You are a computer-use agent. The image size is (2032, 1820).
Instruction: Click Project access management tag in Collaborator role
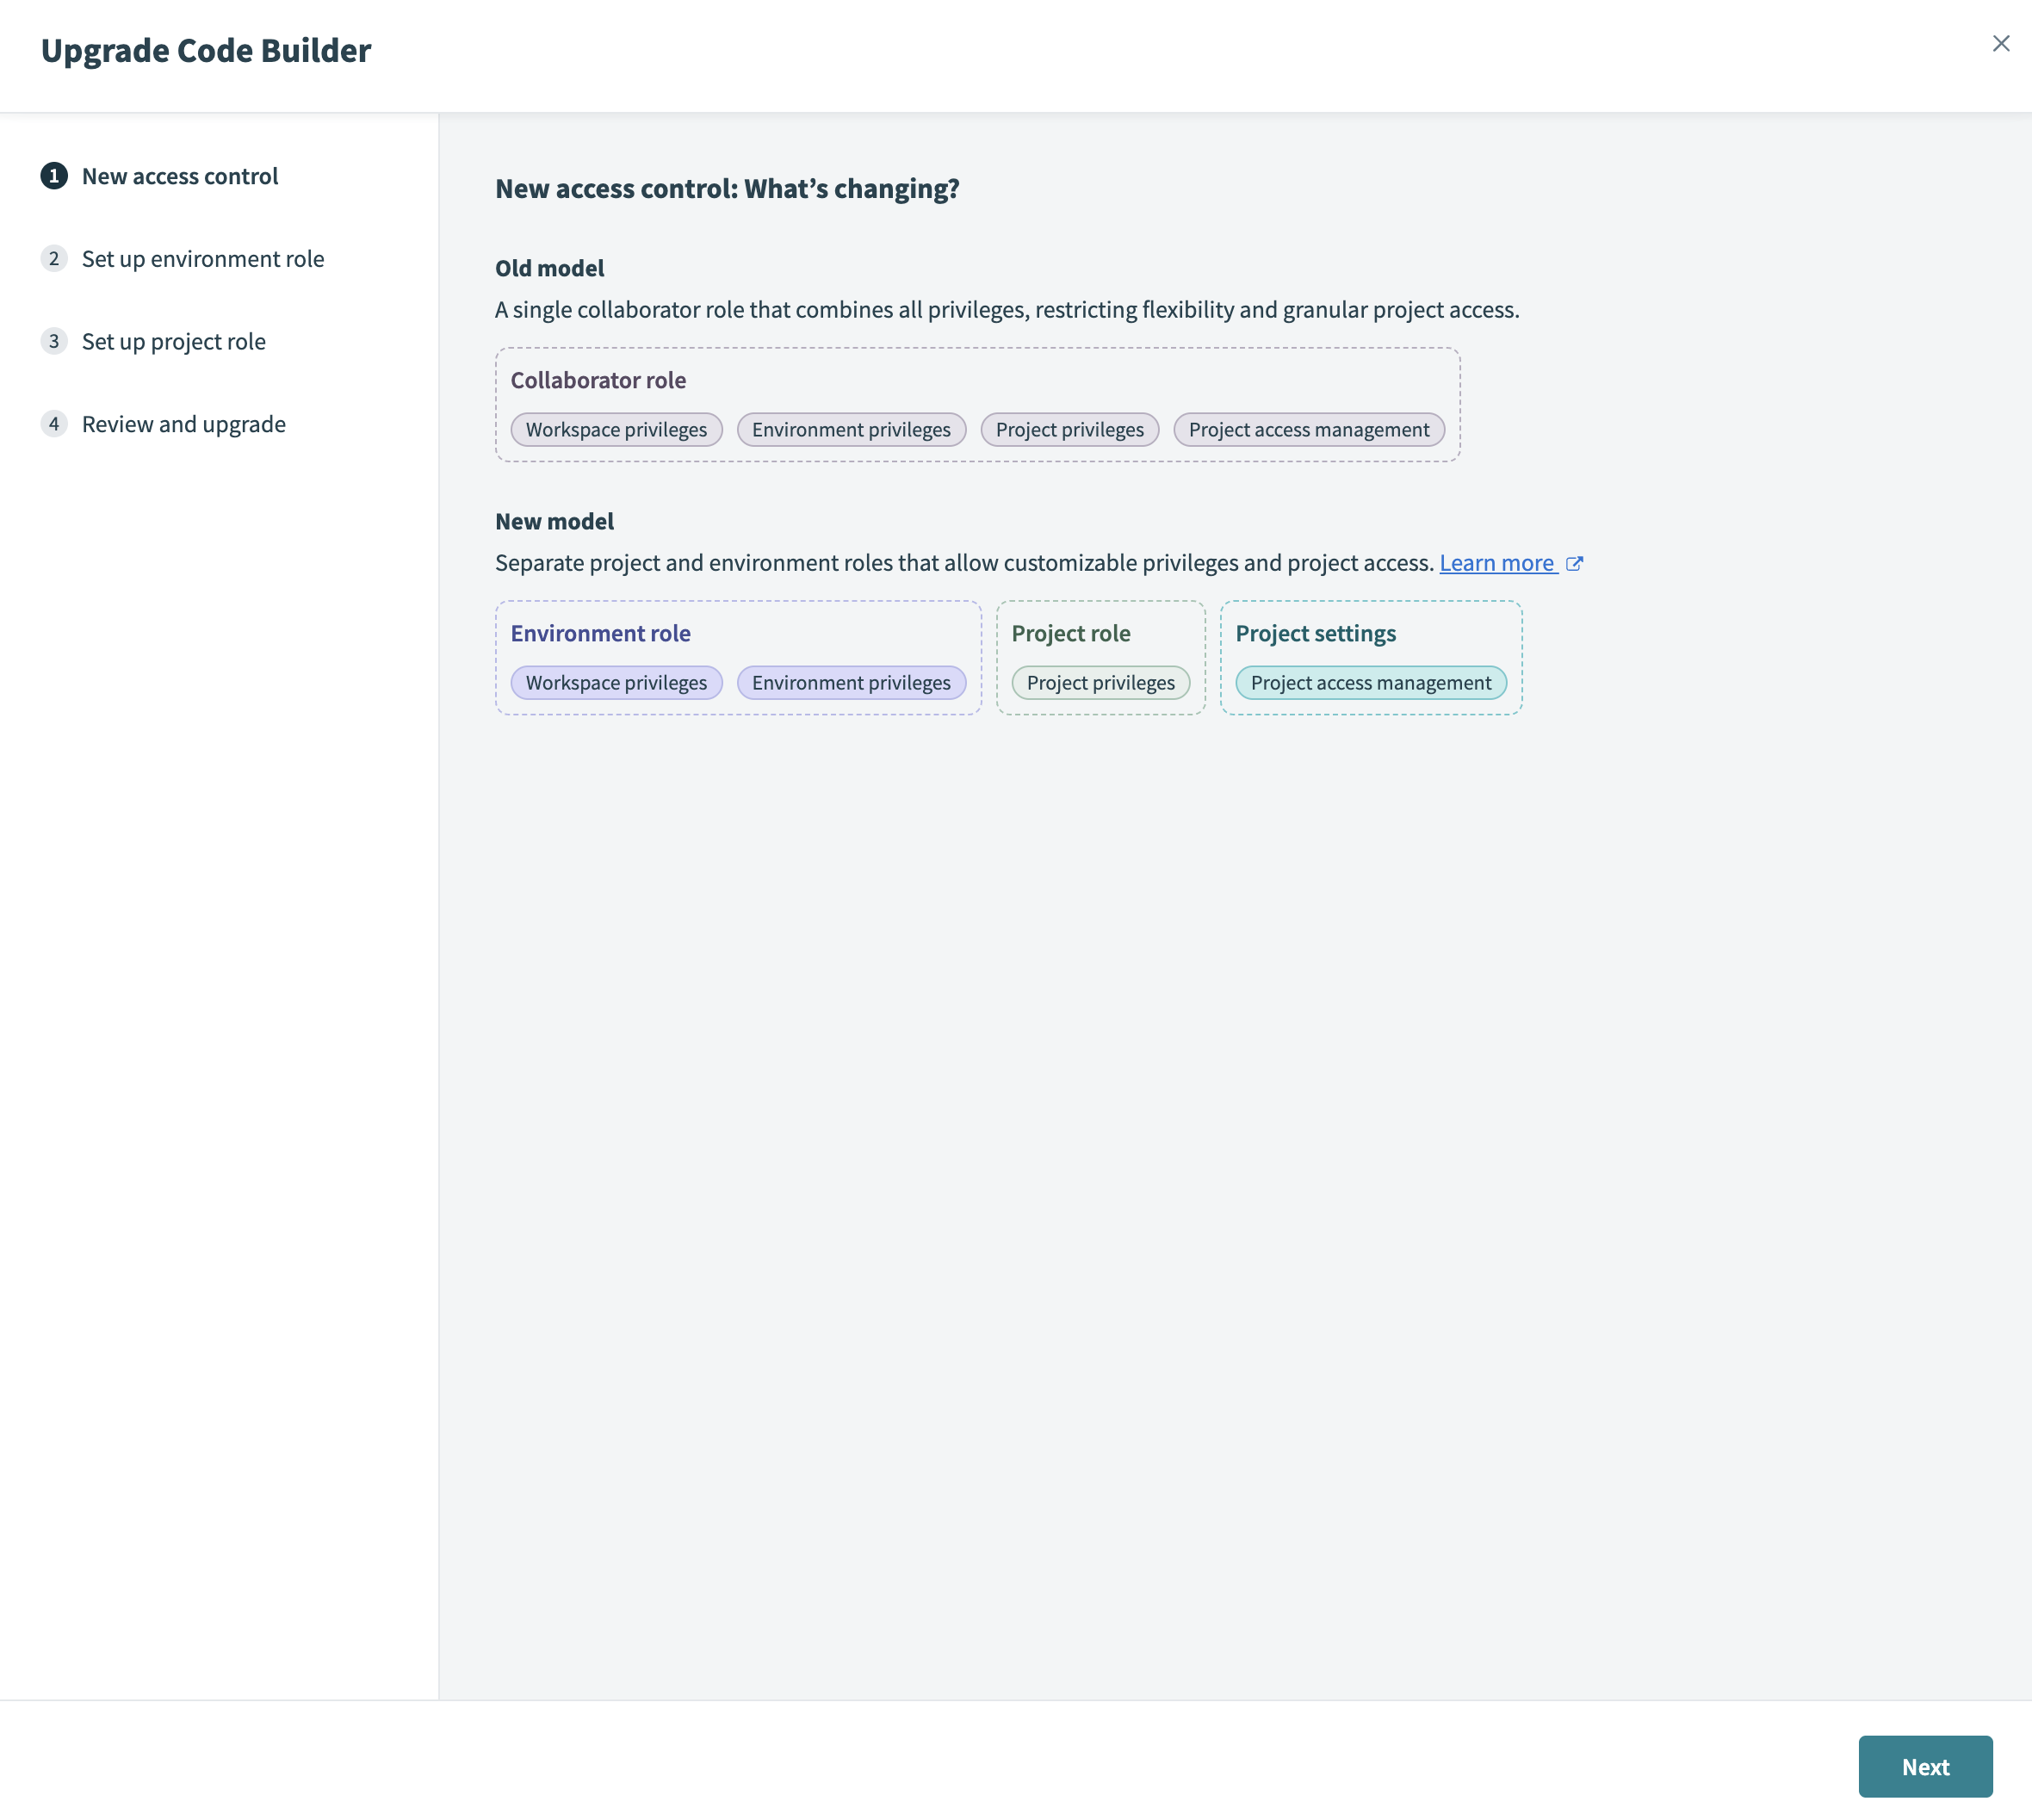pyautogui.click(x=1308, y=429)
